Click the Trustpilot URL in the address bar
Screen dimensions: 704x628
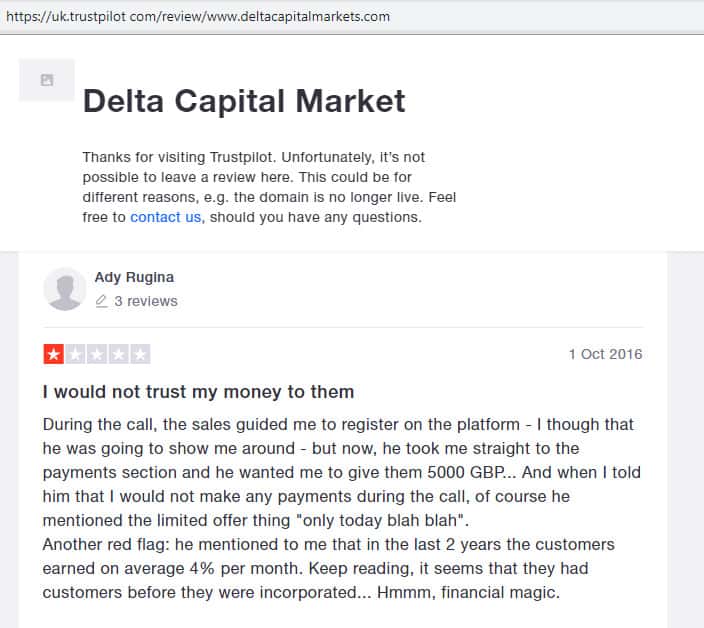coord(198,17)
